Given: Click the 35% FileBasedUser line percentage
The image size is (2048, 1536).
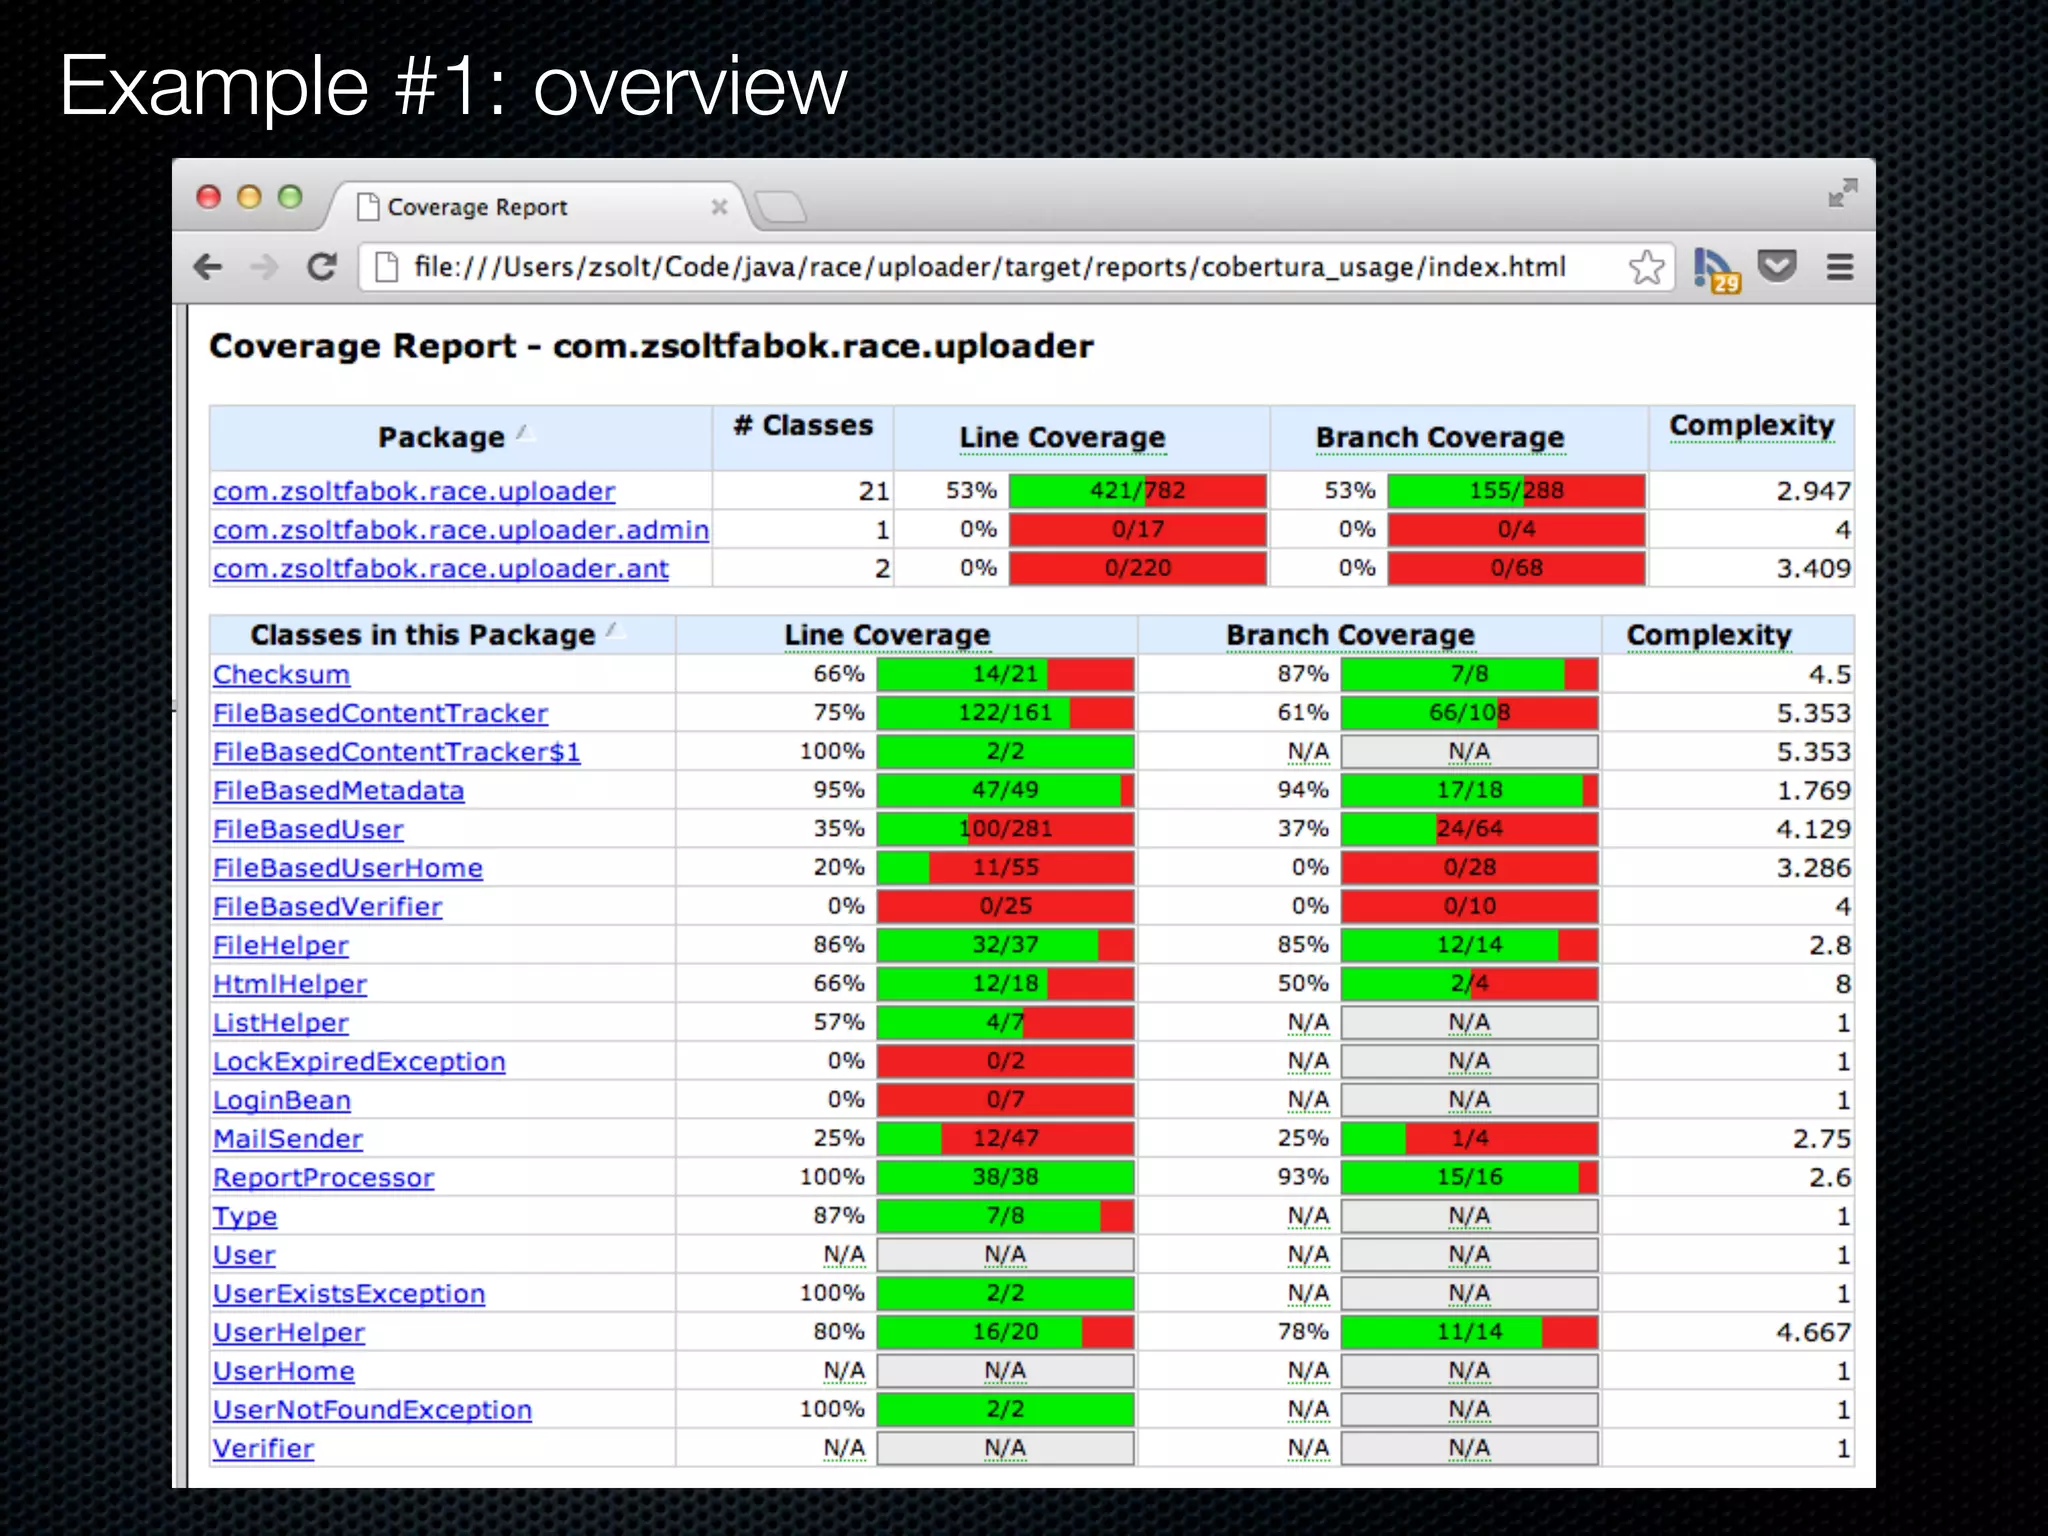Looking at the screenshot, I should pos(838,829).
